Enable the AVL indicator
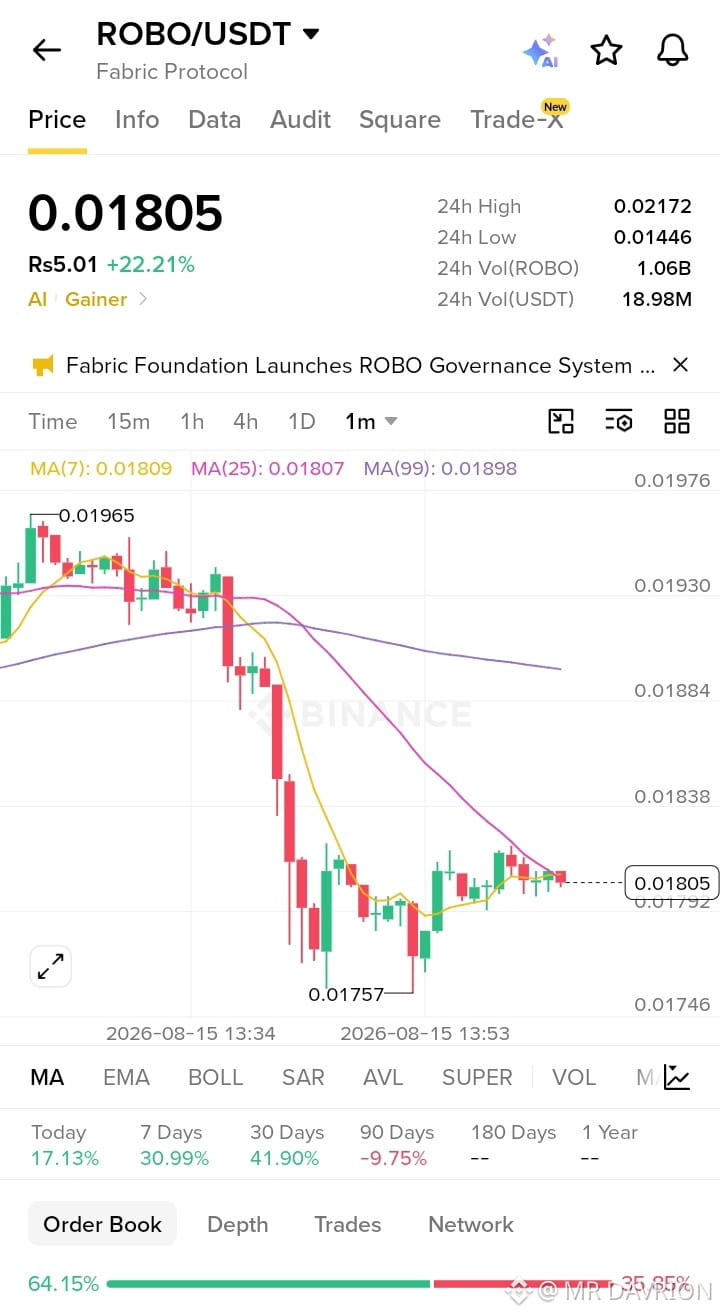The height and width of the screenshot is (1316, 720). [383, 1077]
